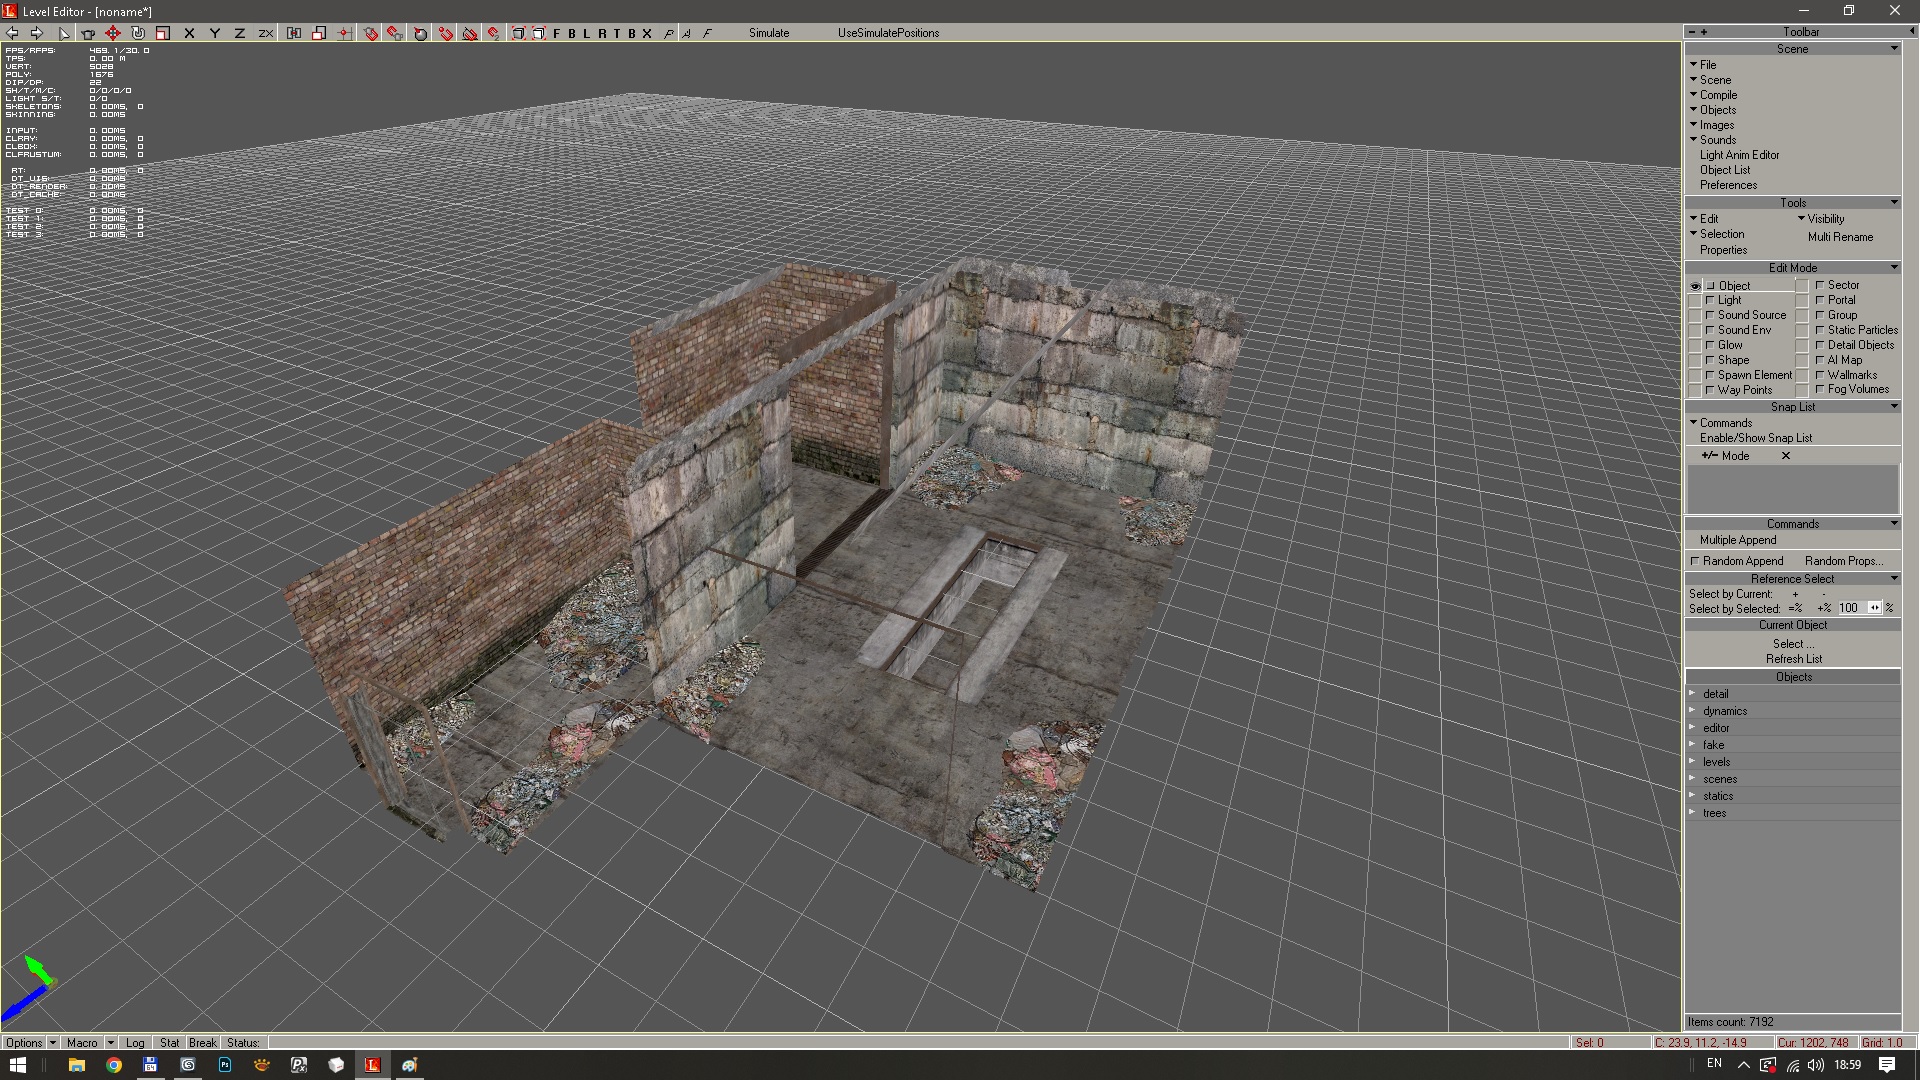Switch to Front view F
This screenshot has height=1080, width=1920.
(x=557, y=33)
